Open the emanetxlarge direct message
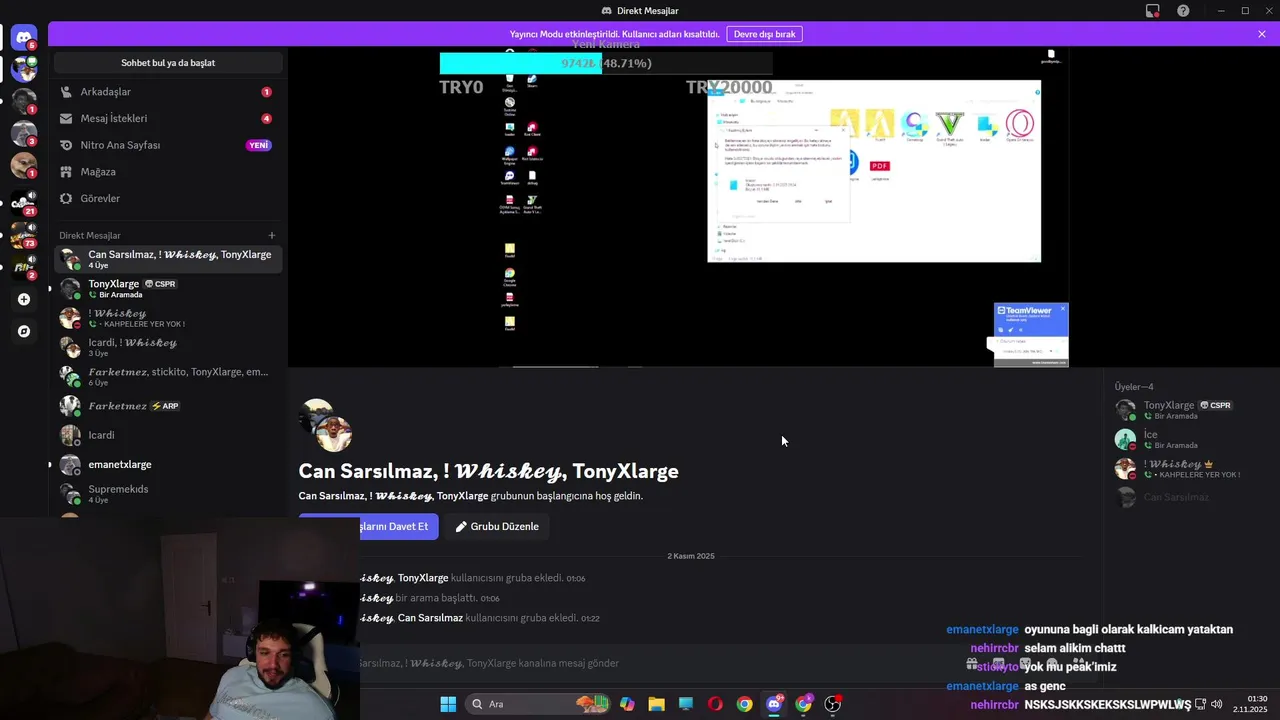The height and width of the screenshot is (720, 1280). (168, 464)
